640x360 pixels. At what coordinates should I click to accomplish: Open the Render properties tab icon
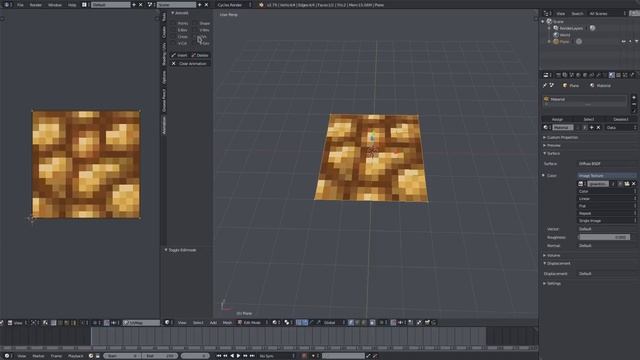558,75
